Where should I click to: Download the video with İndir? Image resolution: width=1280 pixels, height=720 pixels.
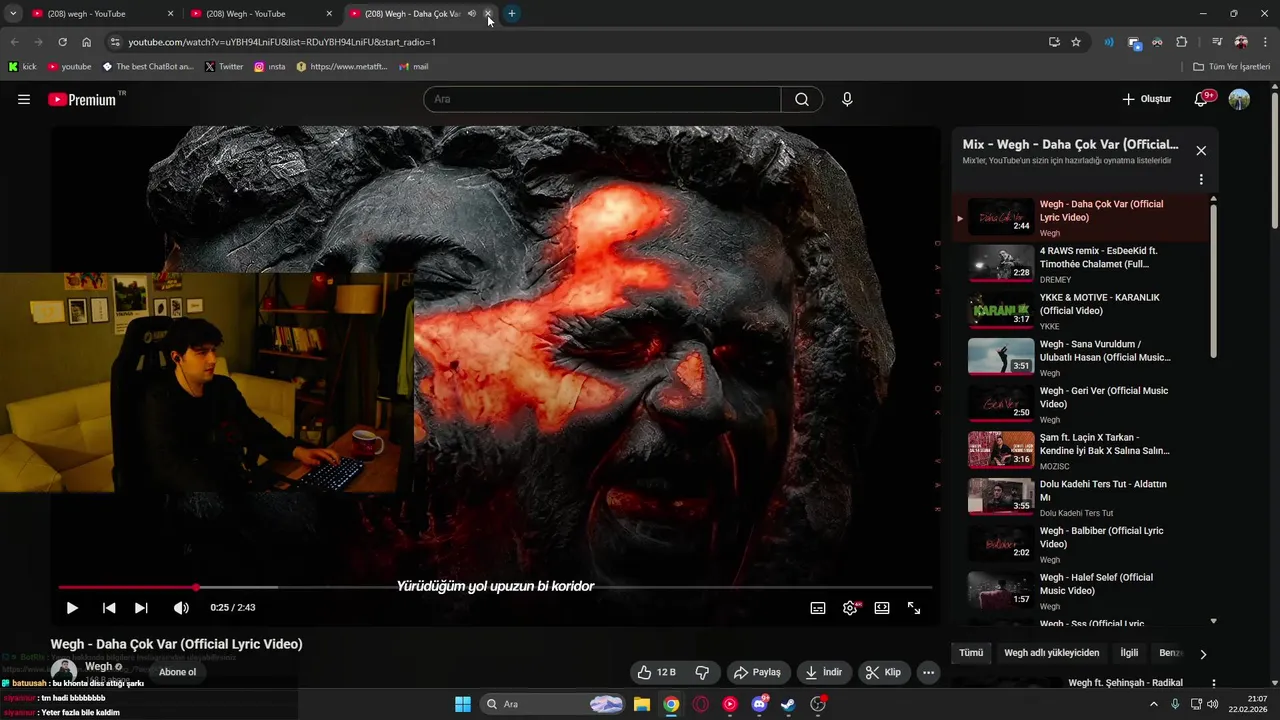tap(823, 672)
